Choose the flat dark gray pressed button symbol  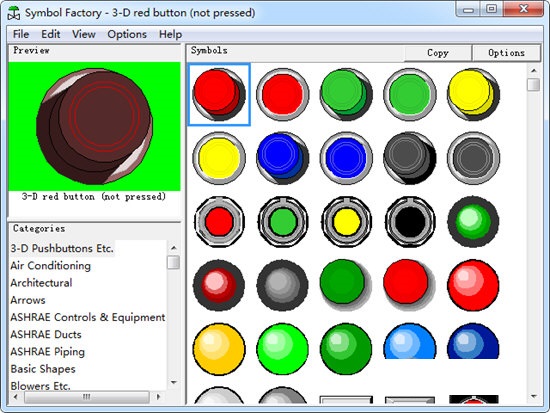[x=473, y=158]
